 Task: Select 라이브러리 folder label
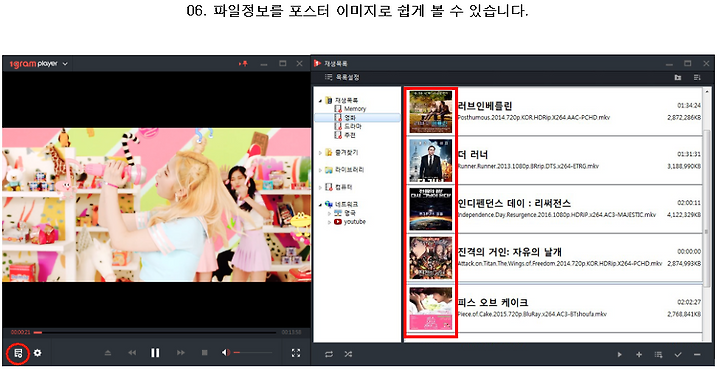point(349,170)
